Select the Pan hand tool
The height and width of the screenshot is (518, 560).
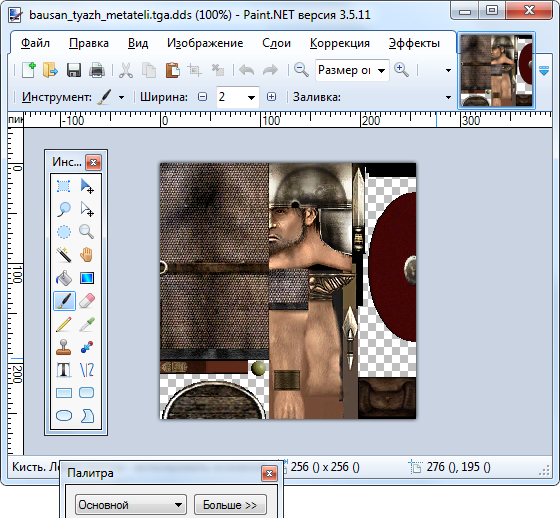click(x=87, y=255)
